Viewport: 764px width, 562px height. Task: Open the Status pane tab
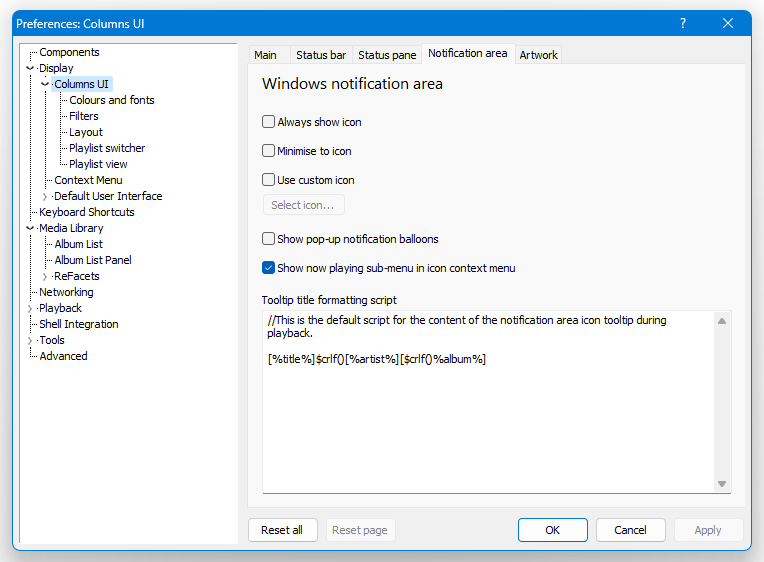point(387,55)
